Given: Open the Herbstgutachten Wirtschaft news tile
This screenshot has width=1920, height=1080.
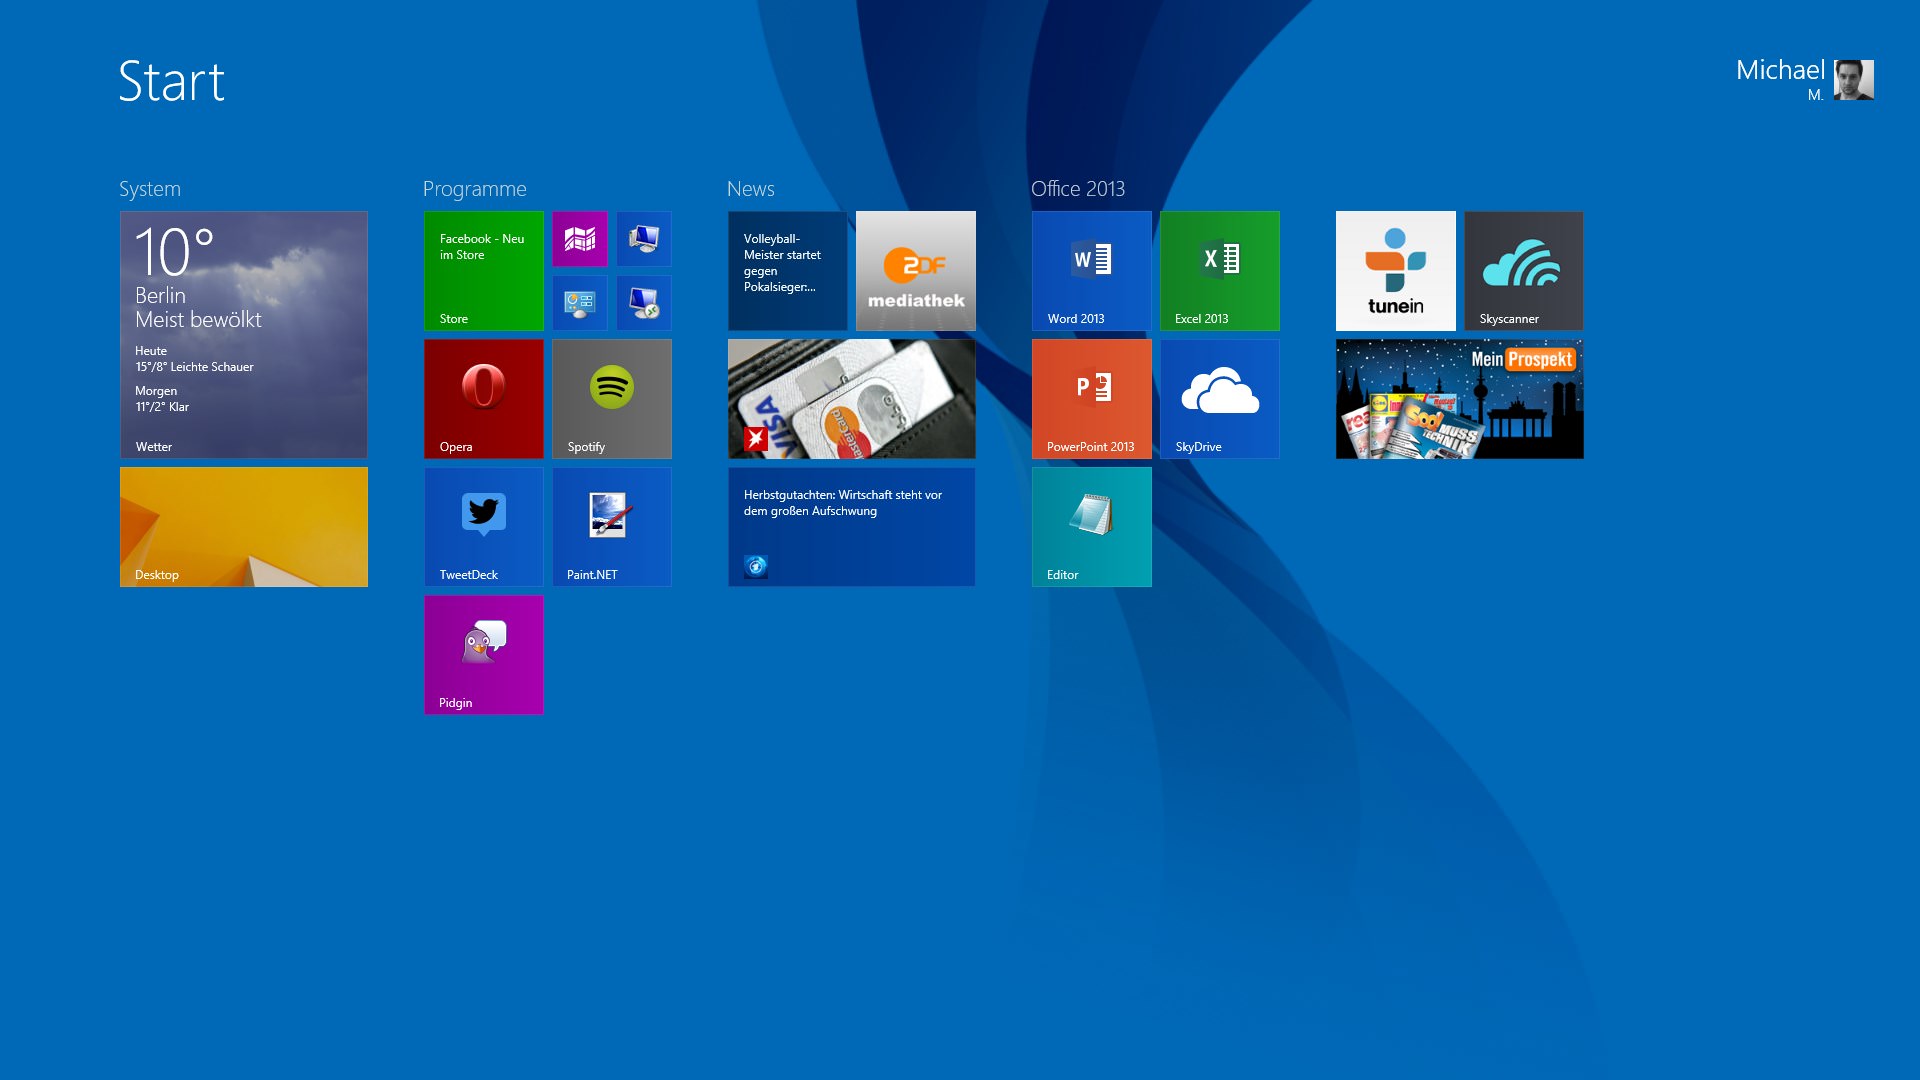Looking at the screenshot, I should coord(852,527).
